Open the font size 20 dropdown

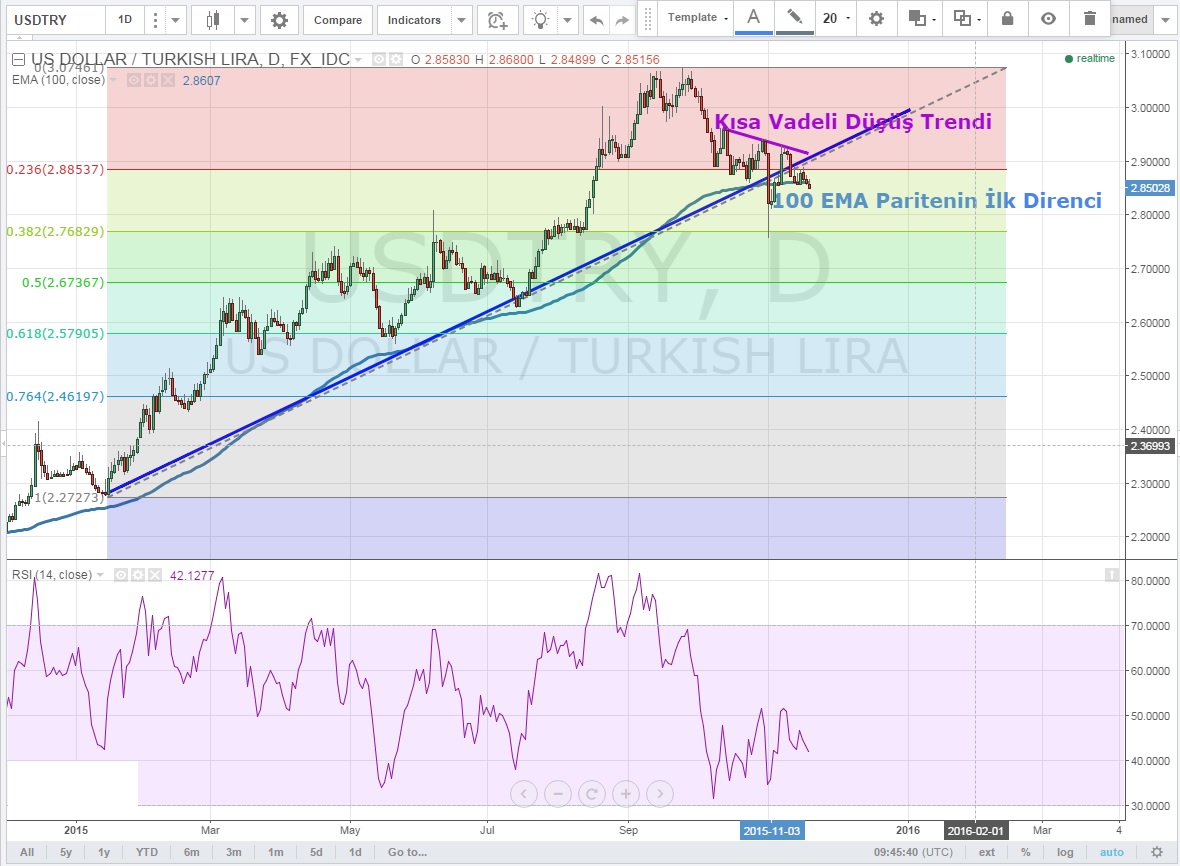click(x=836, y=18)
